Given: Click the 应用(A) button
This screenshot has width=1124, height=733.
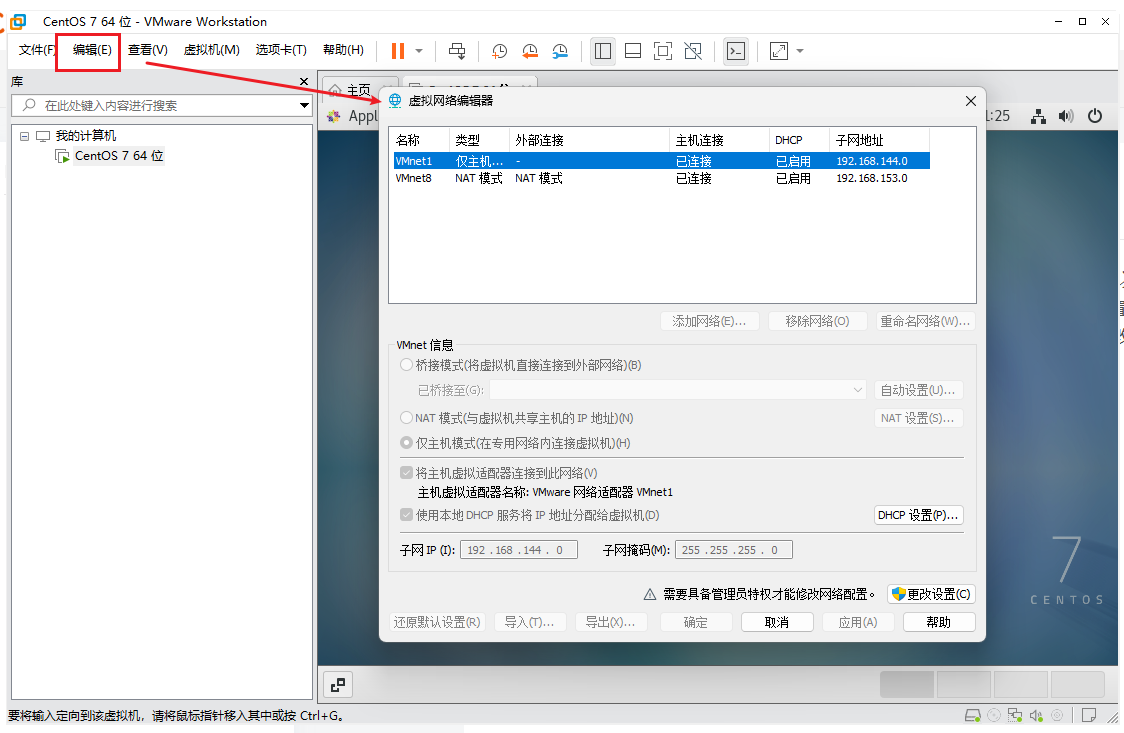Looking at the screenshot, I should (858, 622).
